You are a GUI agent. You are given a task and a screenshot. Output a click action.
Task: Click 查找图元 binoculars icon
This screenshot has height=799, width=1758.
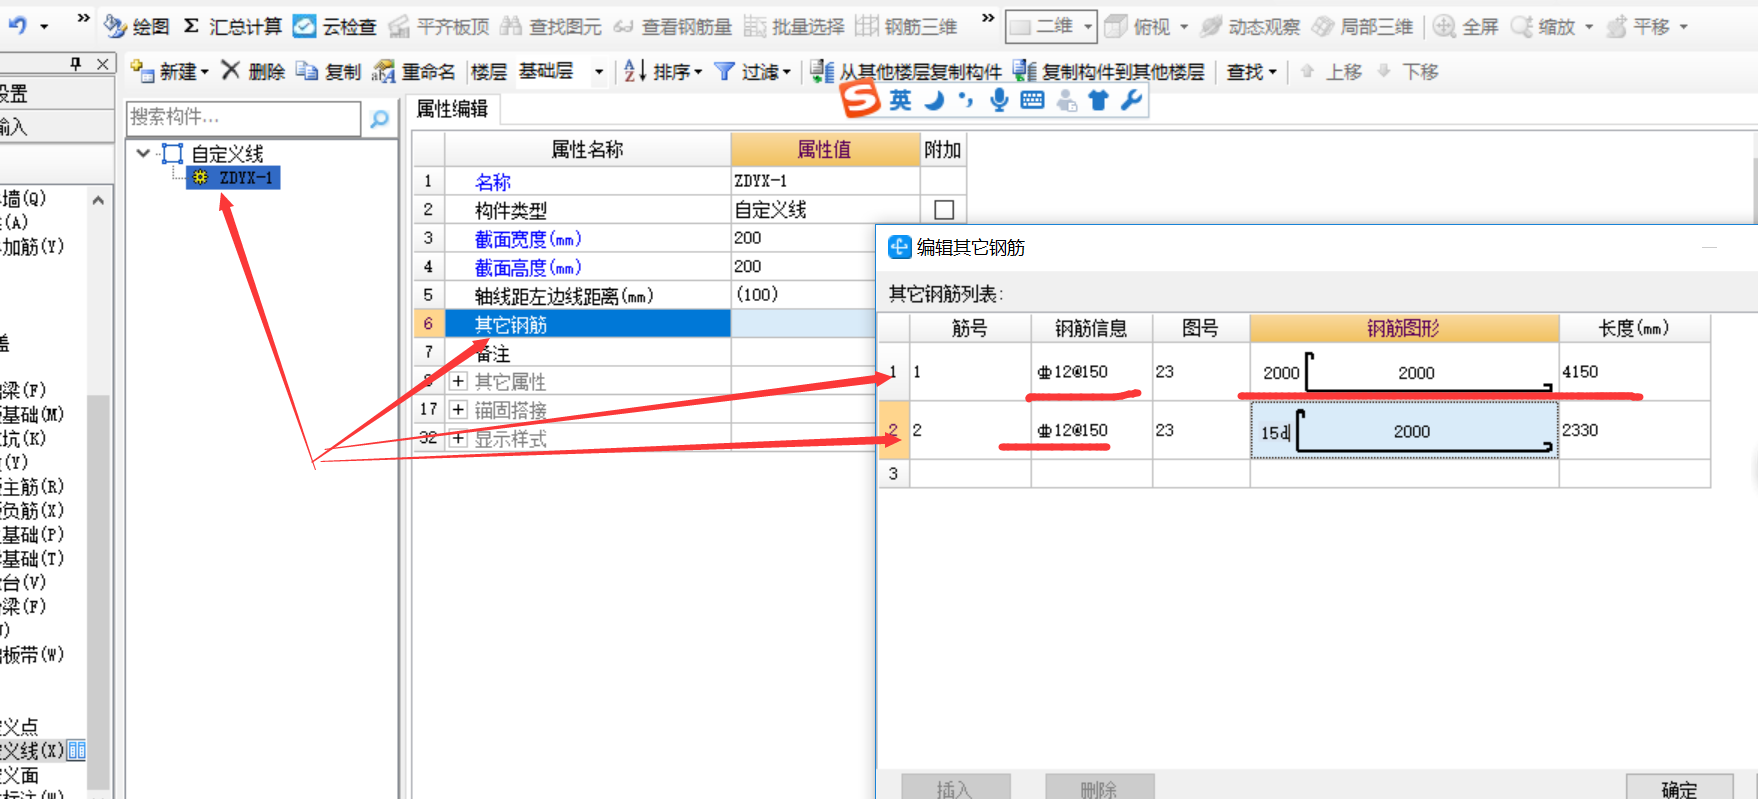click(x=511, y=27)
